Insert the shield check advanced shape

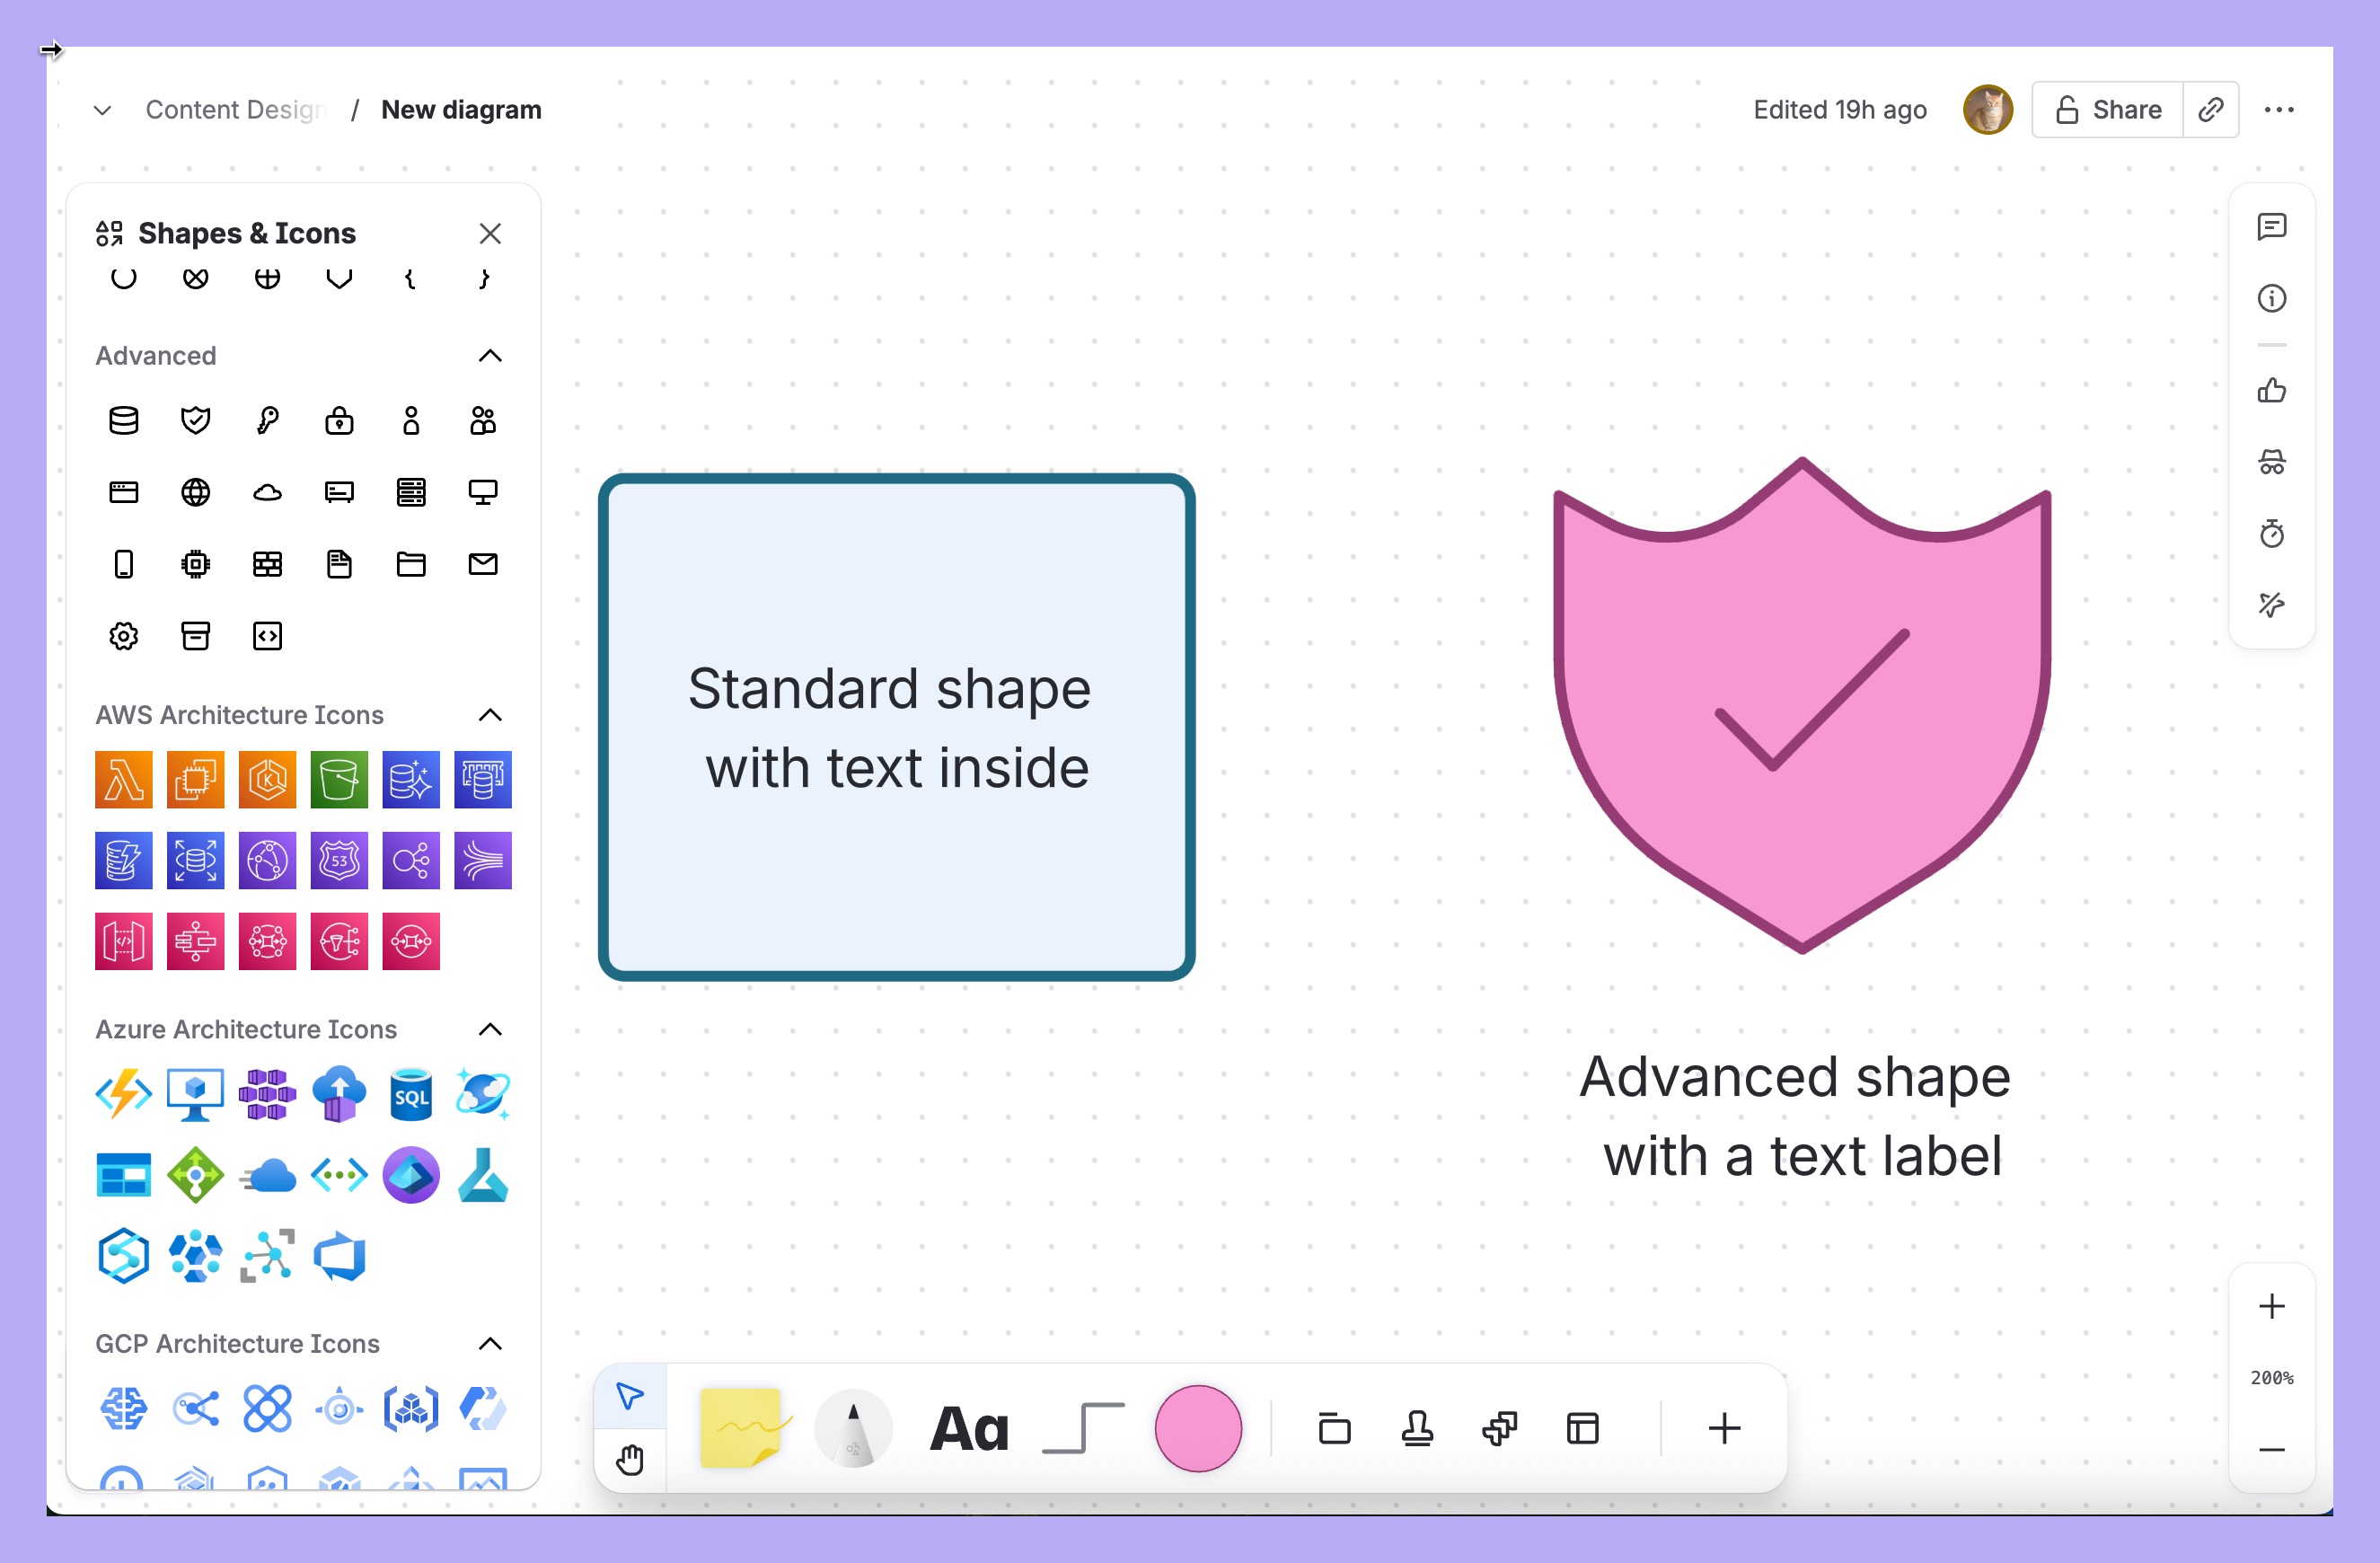pyautogui.click(x=195, y=420)
